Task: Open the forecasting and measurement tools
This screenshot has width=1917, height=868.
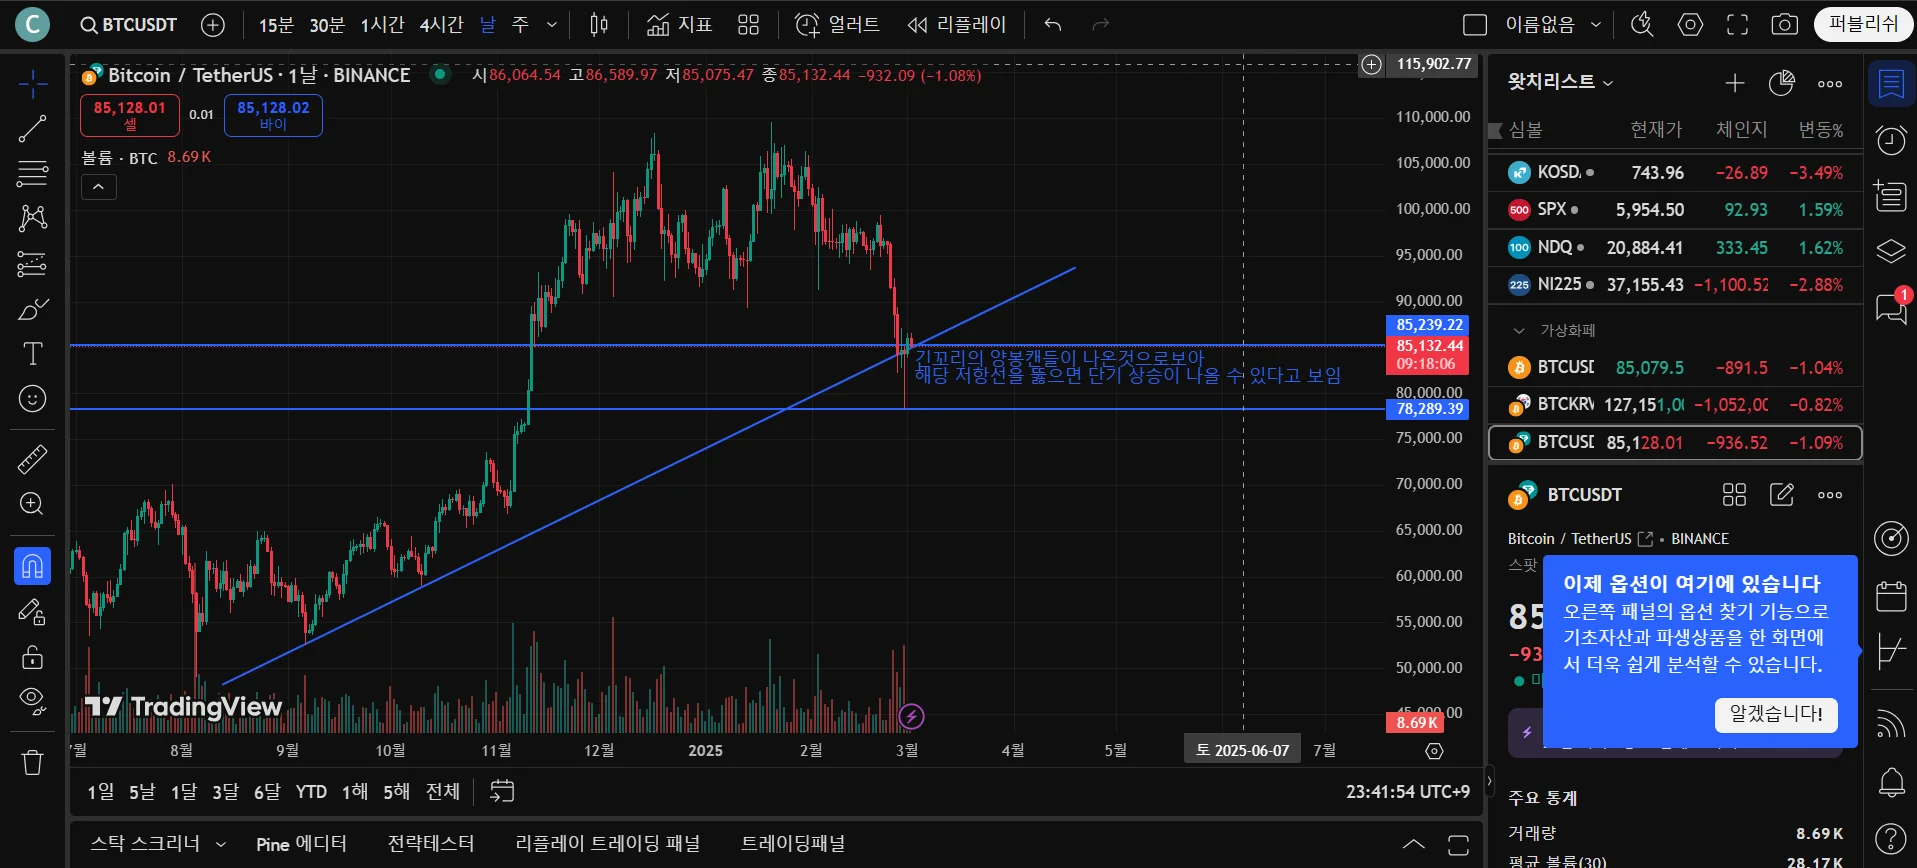Action: click(33, 264)
